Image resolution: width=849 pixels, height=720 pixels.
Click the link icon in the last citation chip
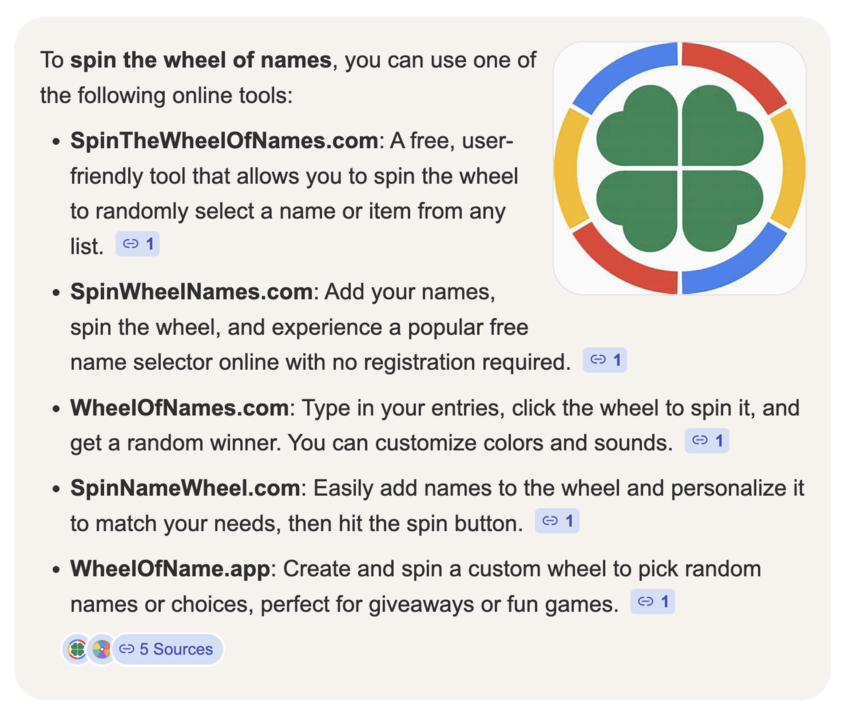tap(645, 601)
